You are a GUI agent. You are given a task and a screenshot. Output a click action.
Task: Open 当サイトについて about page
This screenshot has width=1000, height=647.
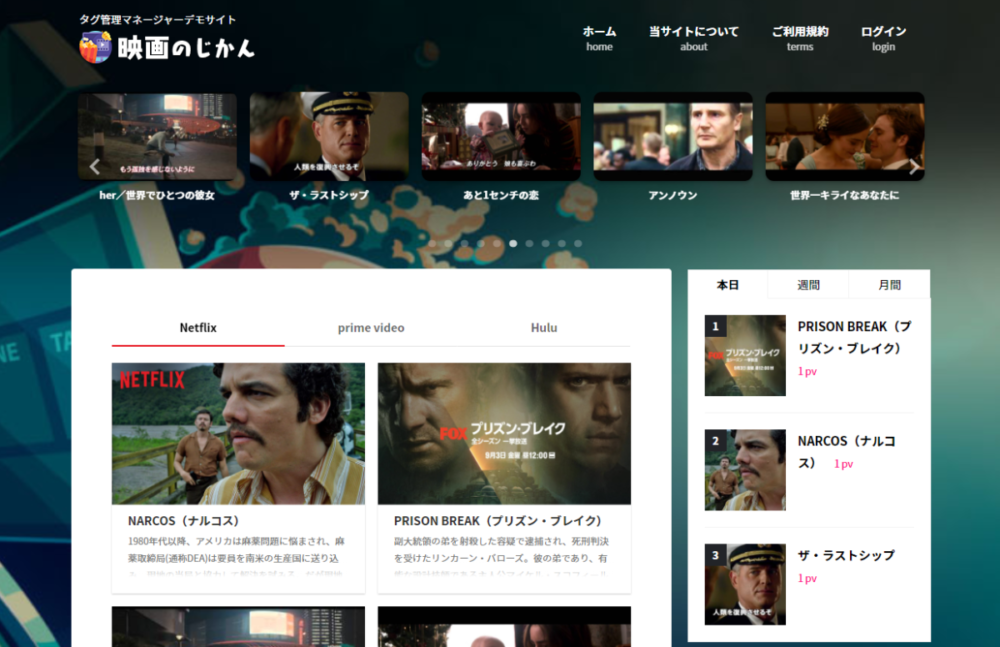[694, 38]
